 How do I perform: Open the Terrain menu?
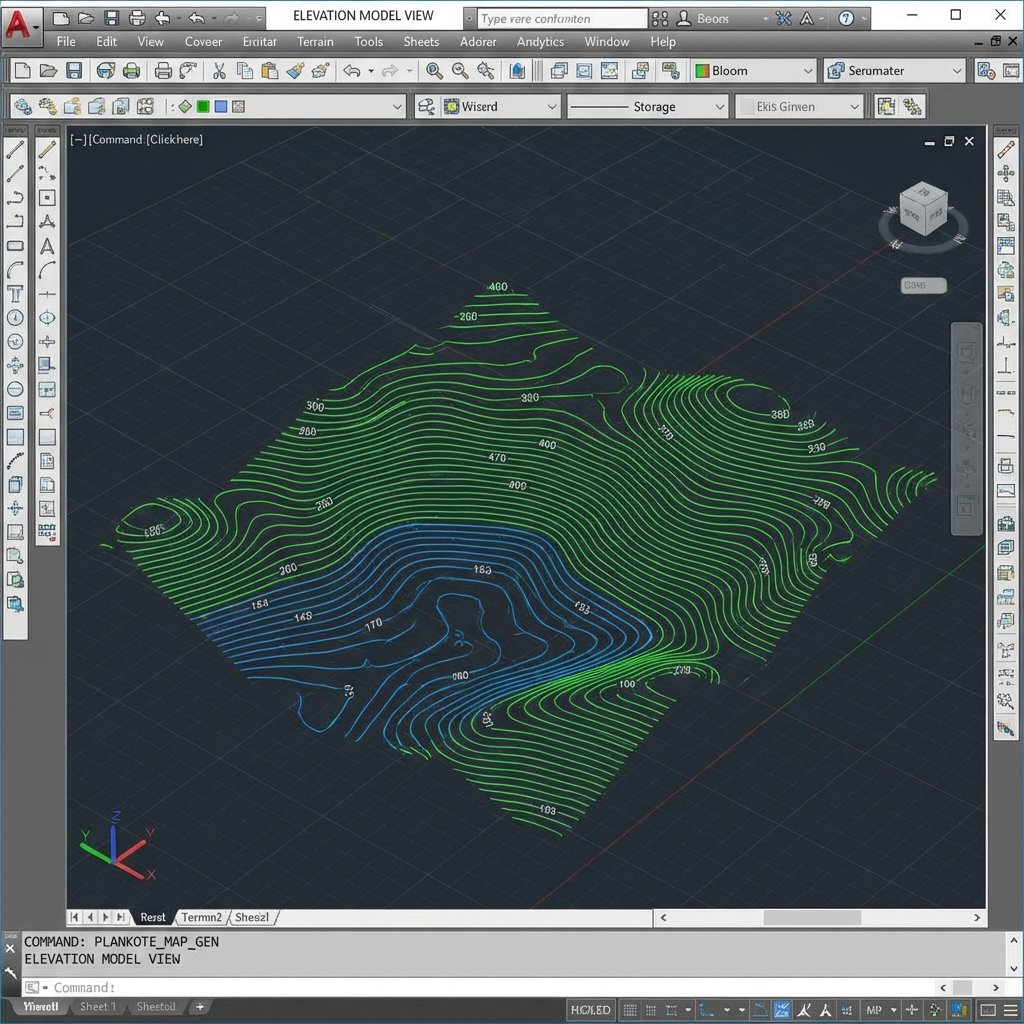315,42
